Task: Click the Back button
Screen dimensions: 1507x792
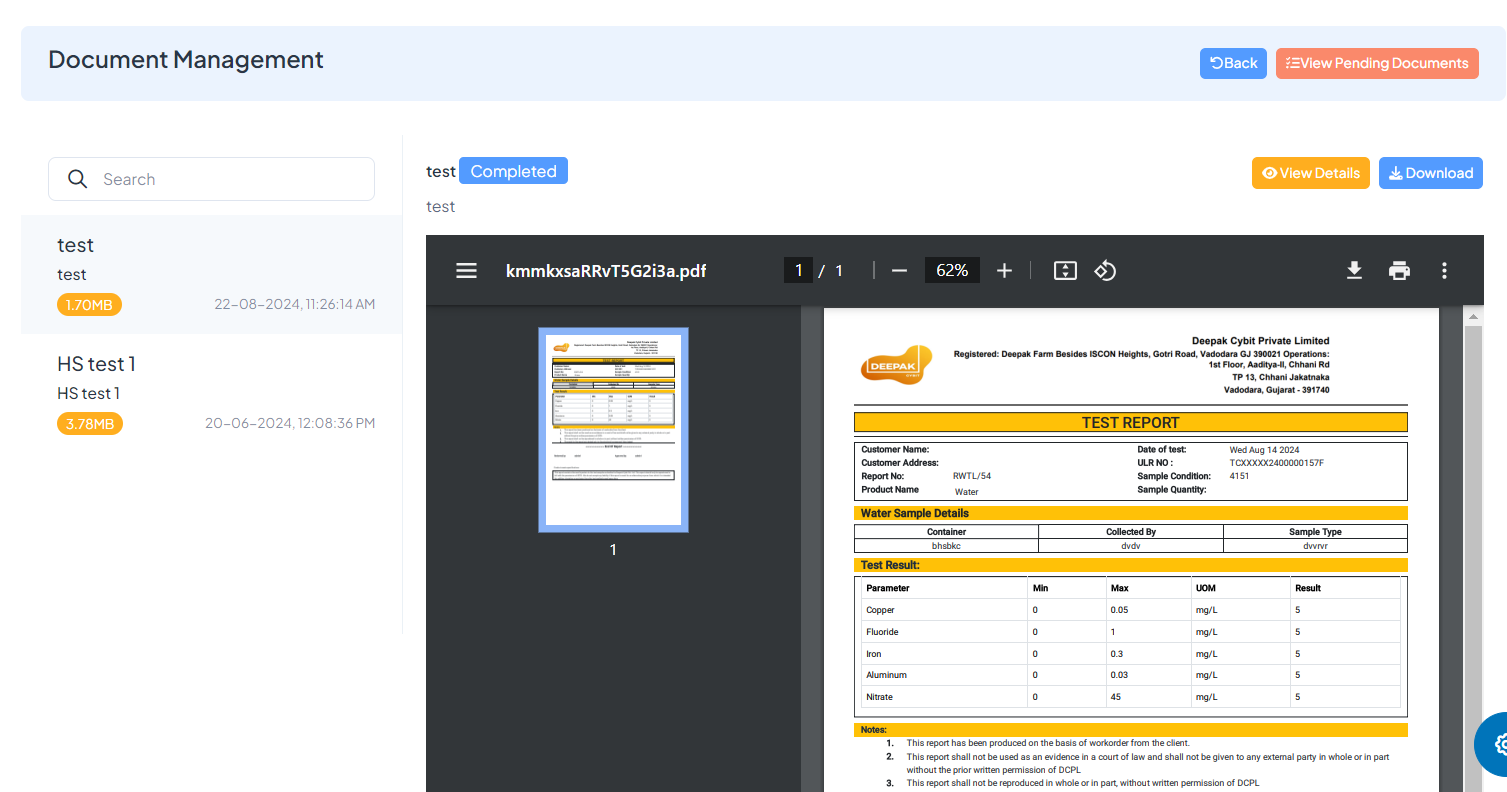Action: click(x=1233, y=63)
